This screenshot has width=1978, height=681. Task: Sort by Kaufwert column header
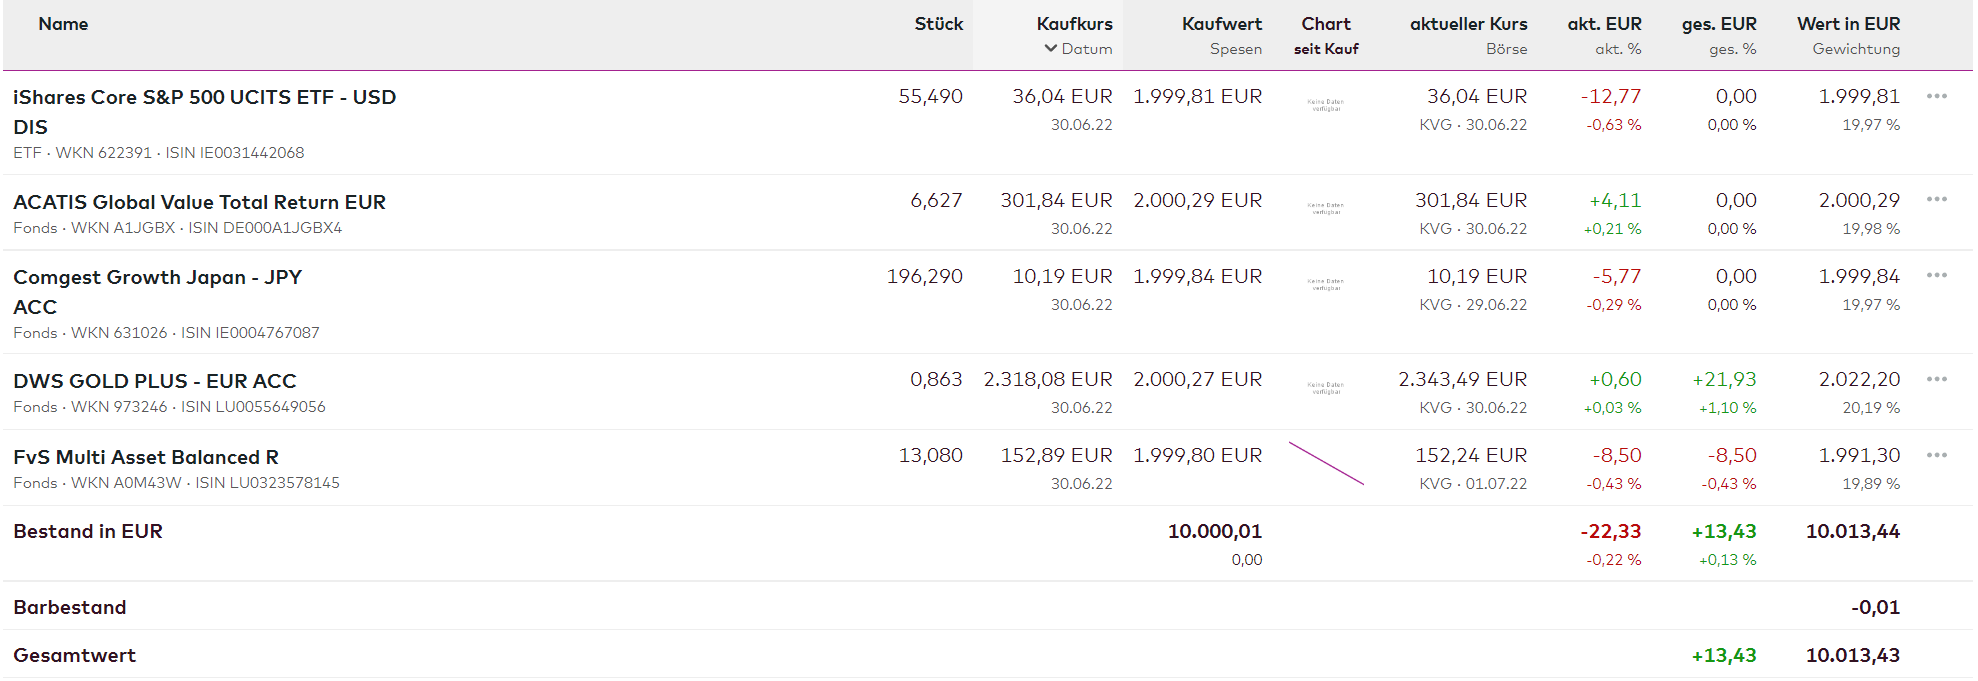(x=1221, y=24)
